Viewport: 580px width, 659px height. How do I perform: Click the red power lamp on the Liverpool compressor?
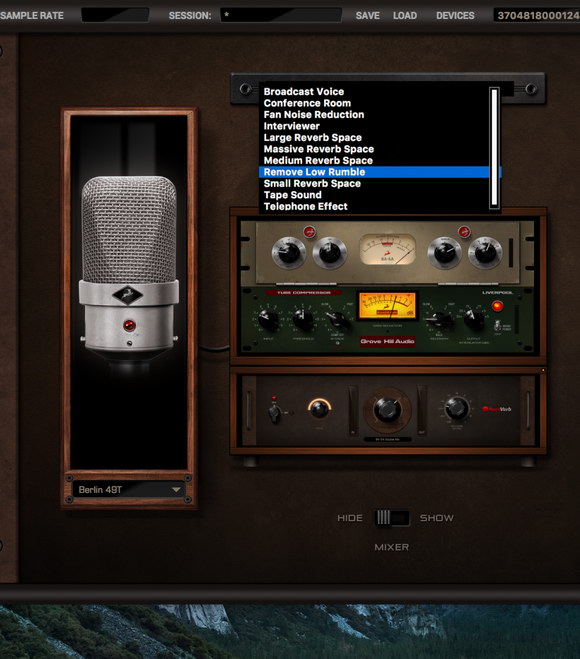[498, 306]
